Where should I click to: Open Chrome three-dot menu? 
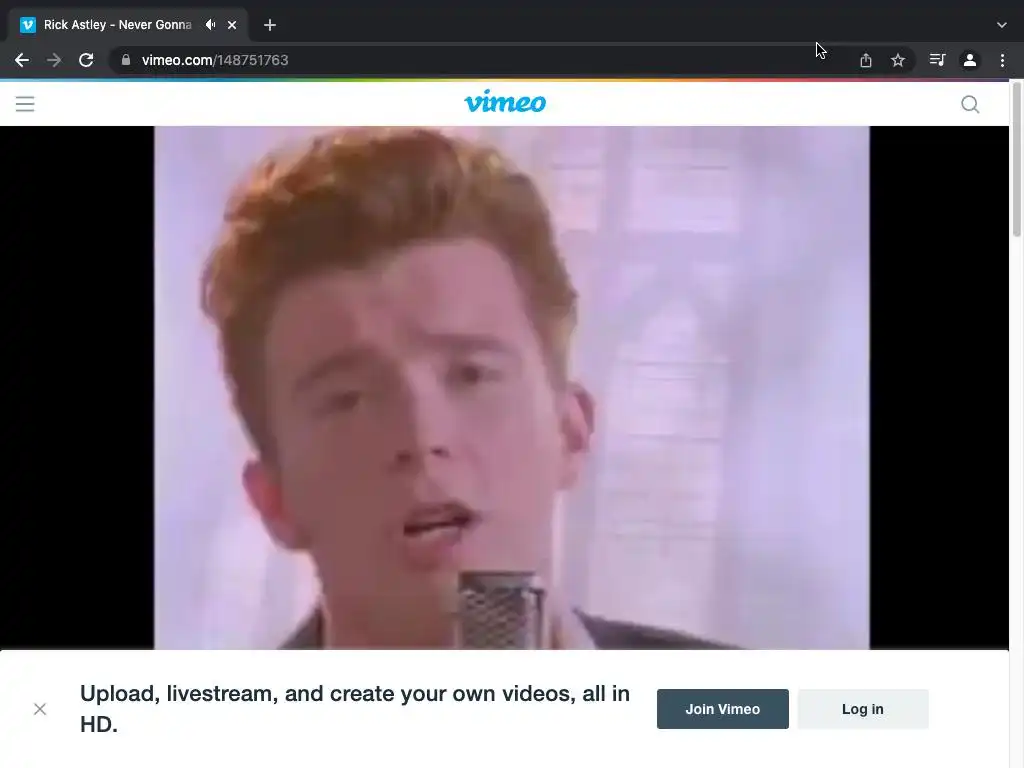pos(1002,60)
